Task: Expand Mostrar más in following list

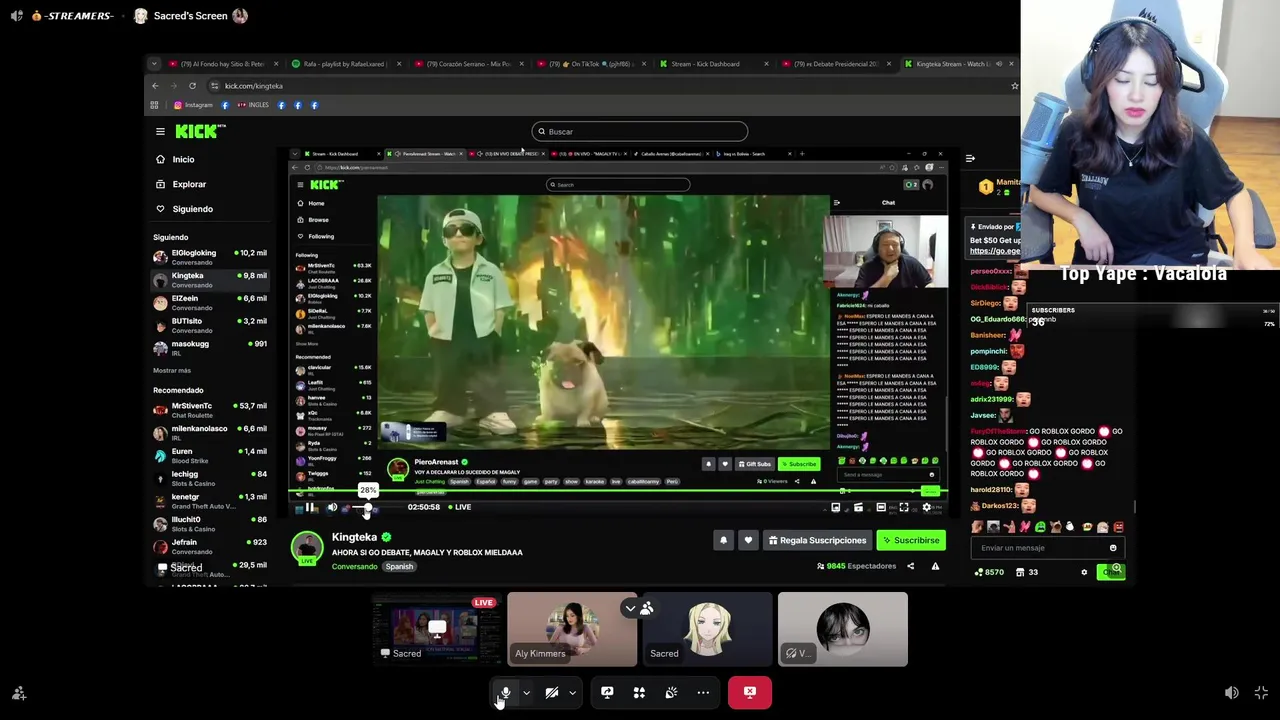Action: [172, 370]
